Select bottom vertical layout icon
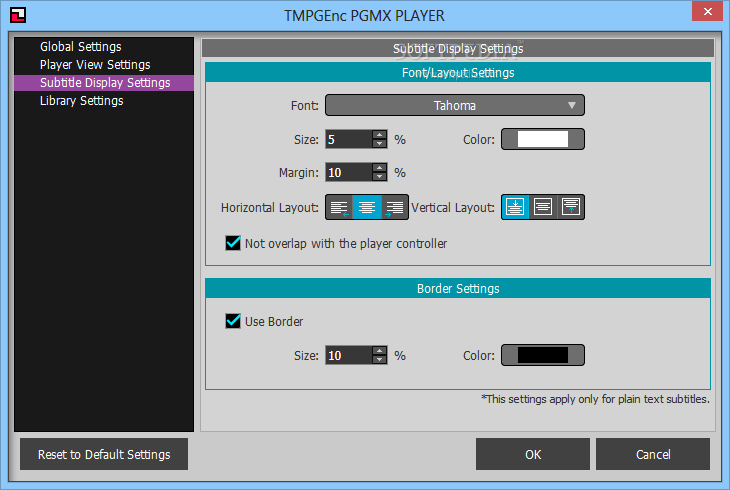 tap(515, 207)
